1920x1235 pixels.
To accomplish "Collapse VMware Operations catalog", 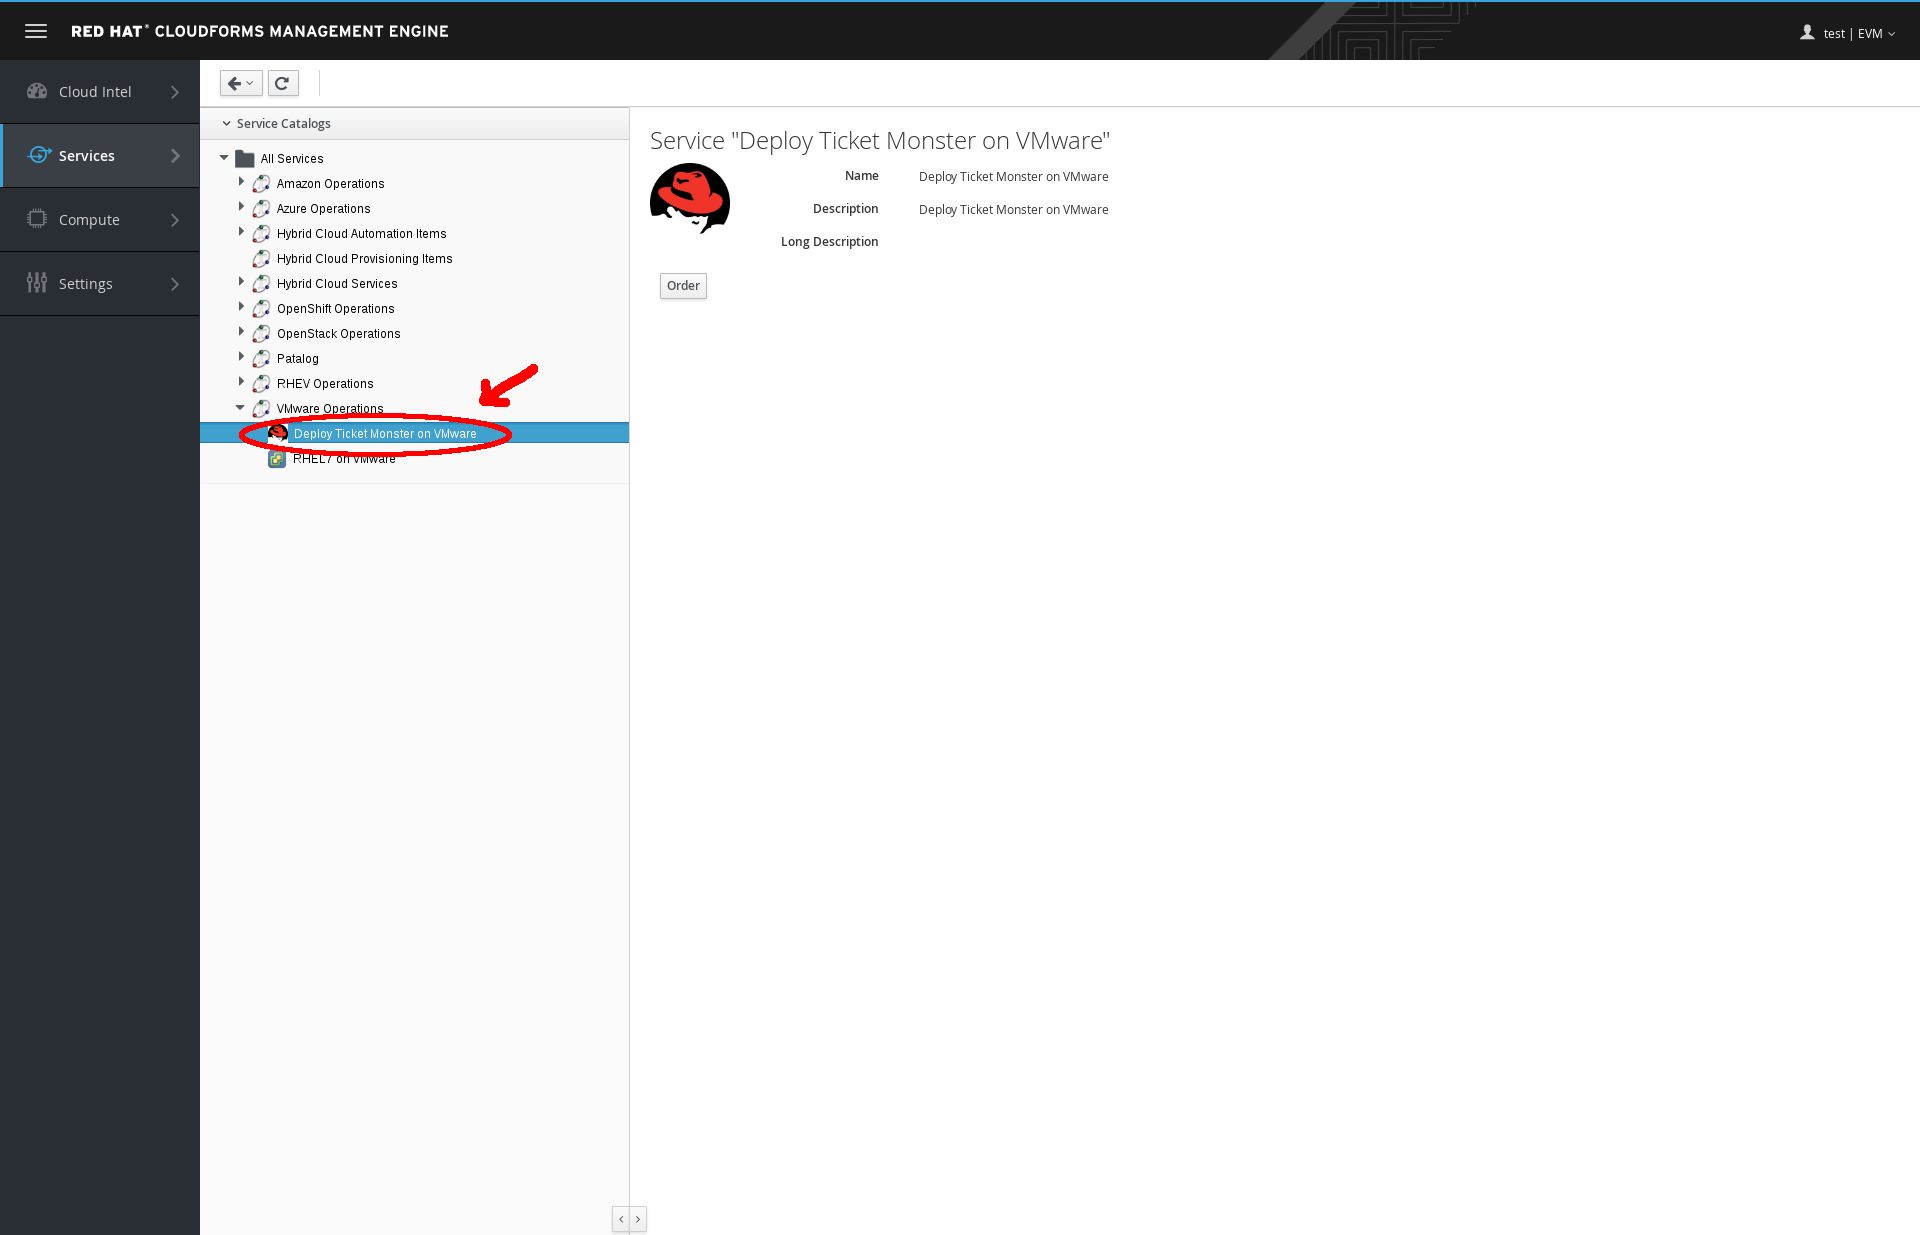I will tap(240, 408).
